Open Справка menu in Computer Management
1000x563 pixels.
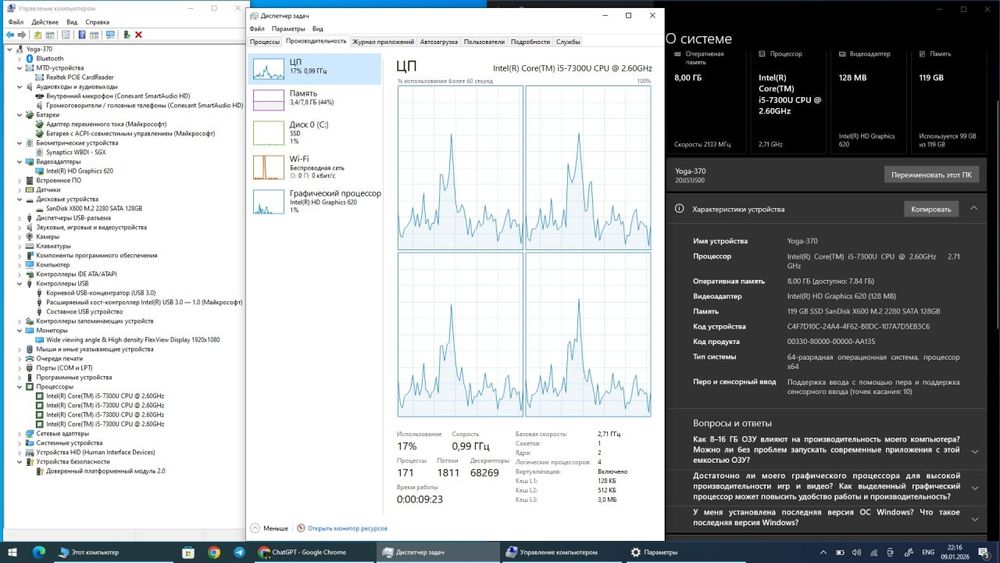[97, 22]
